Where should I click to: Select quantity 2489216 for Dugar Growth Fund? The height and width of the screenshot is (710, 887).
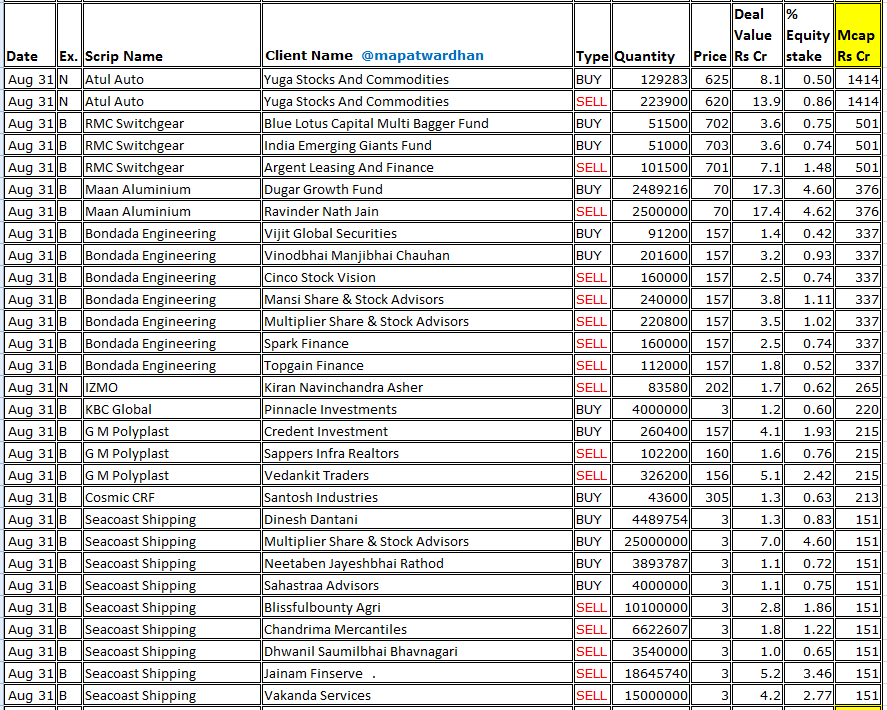pyautogui.click(x=650, y=190)
